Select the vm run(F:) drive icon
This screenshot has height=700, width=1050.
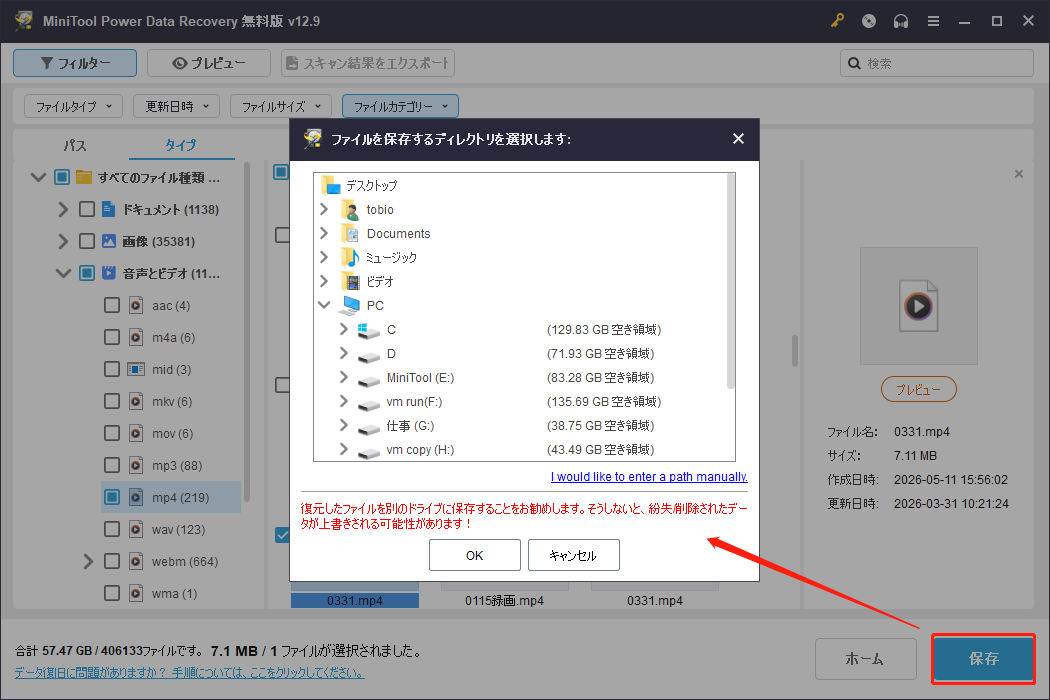tap(368, 404)
